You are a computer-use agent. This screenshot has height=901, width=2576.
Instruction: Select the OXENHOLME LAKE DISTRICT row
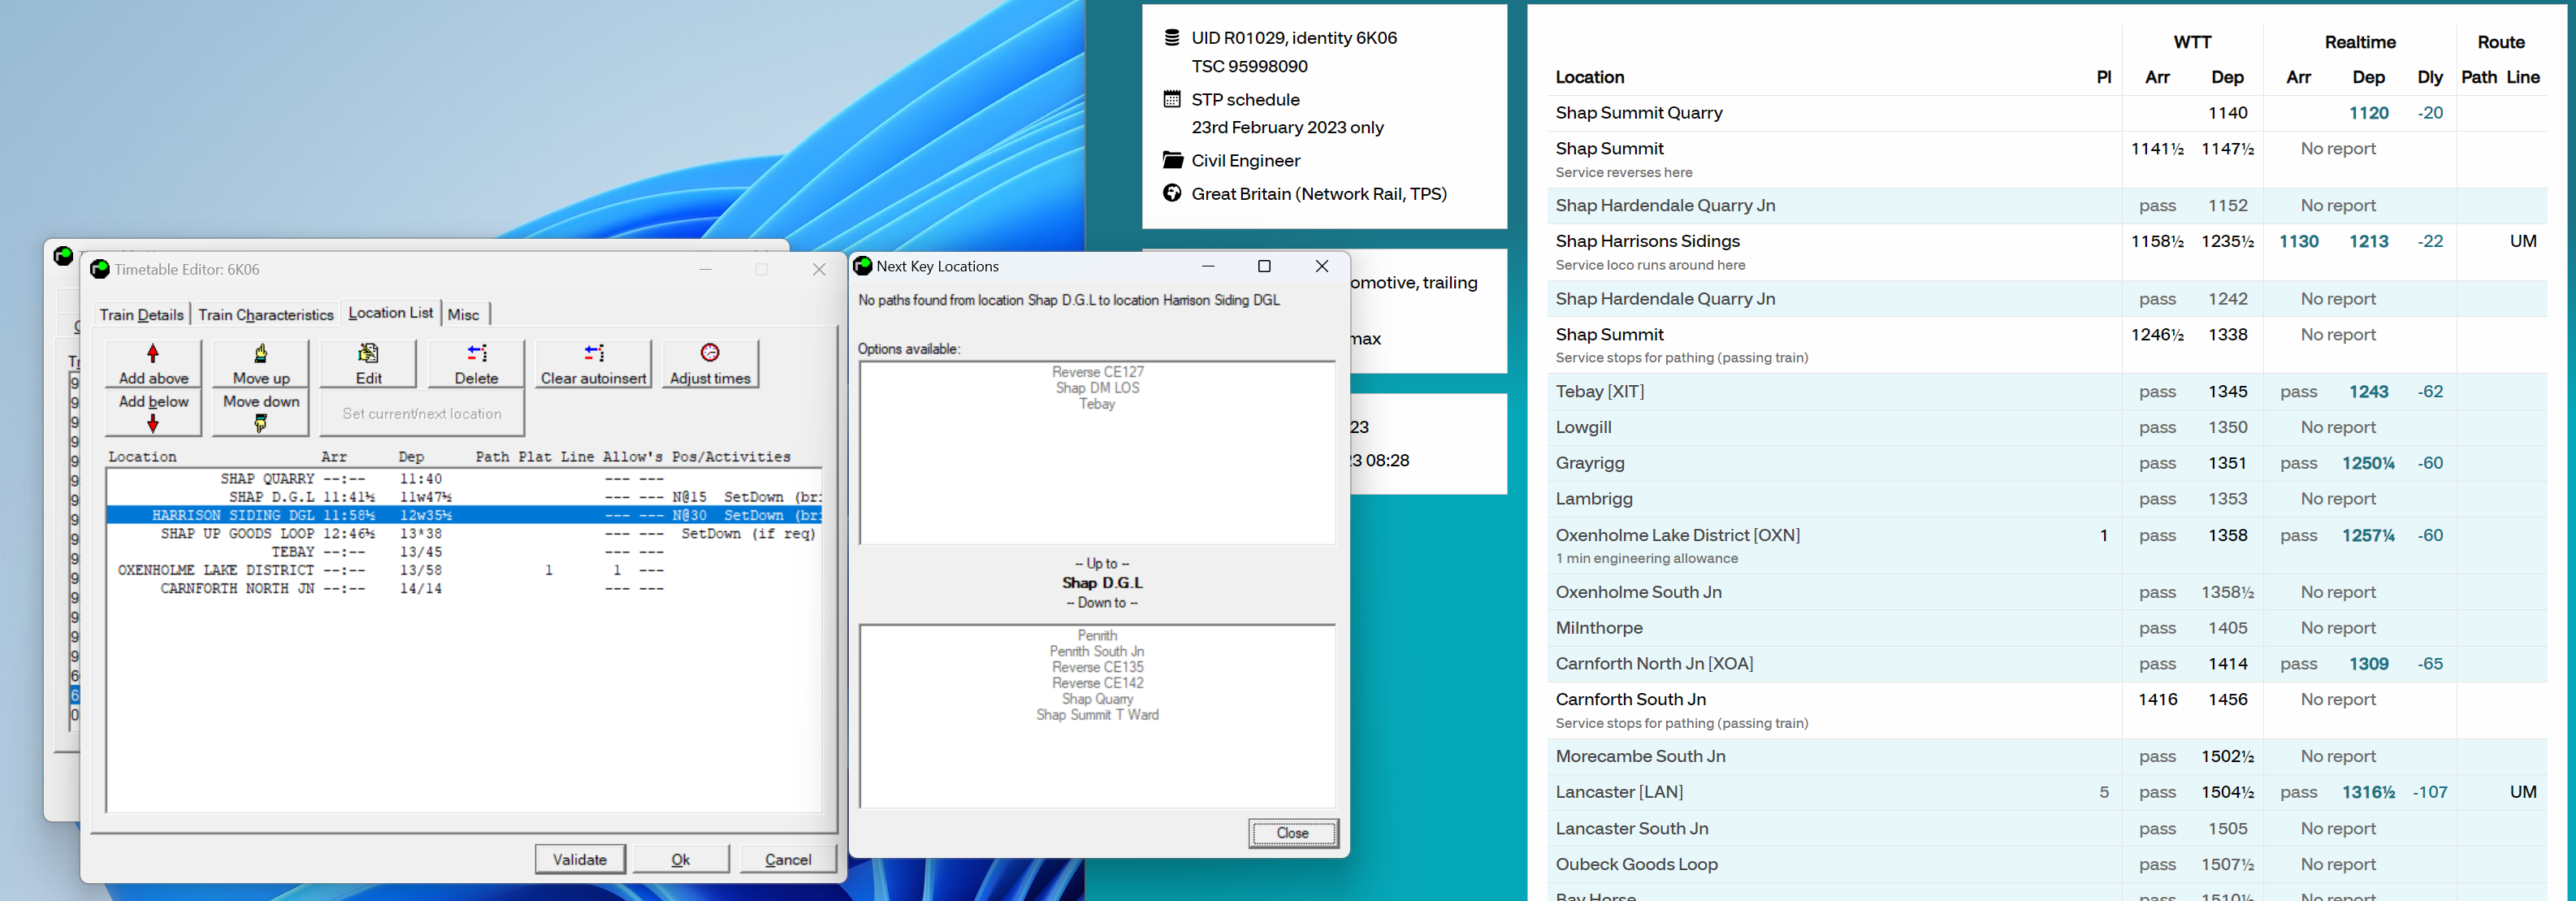click(x=464, y=570)
